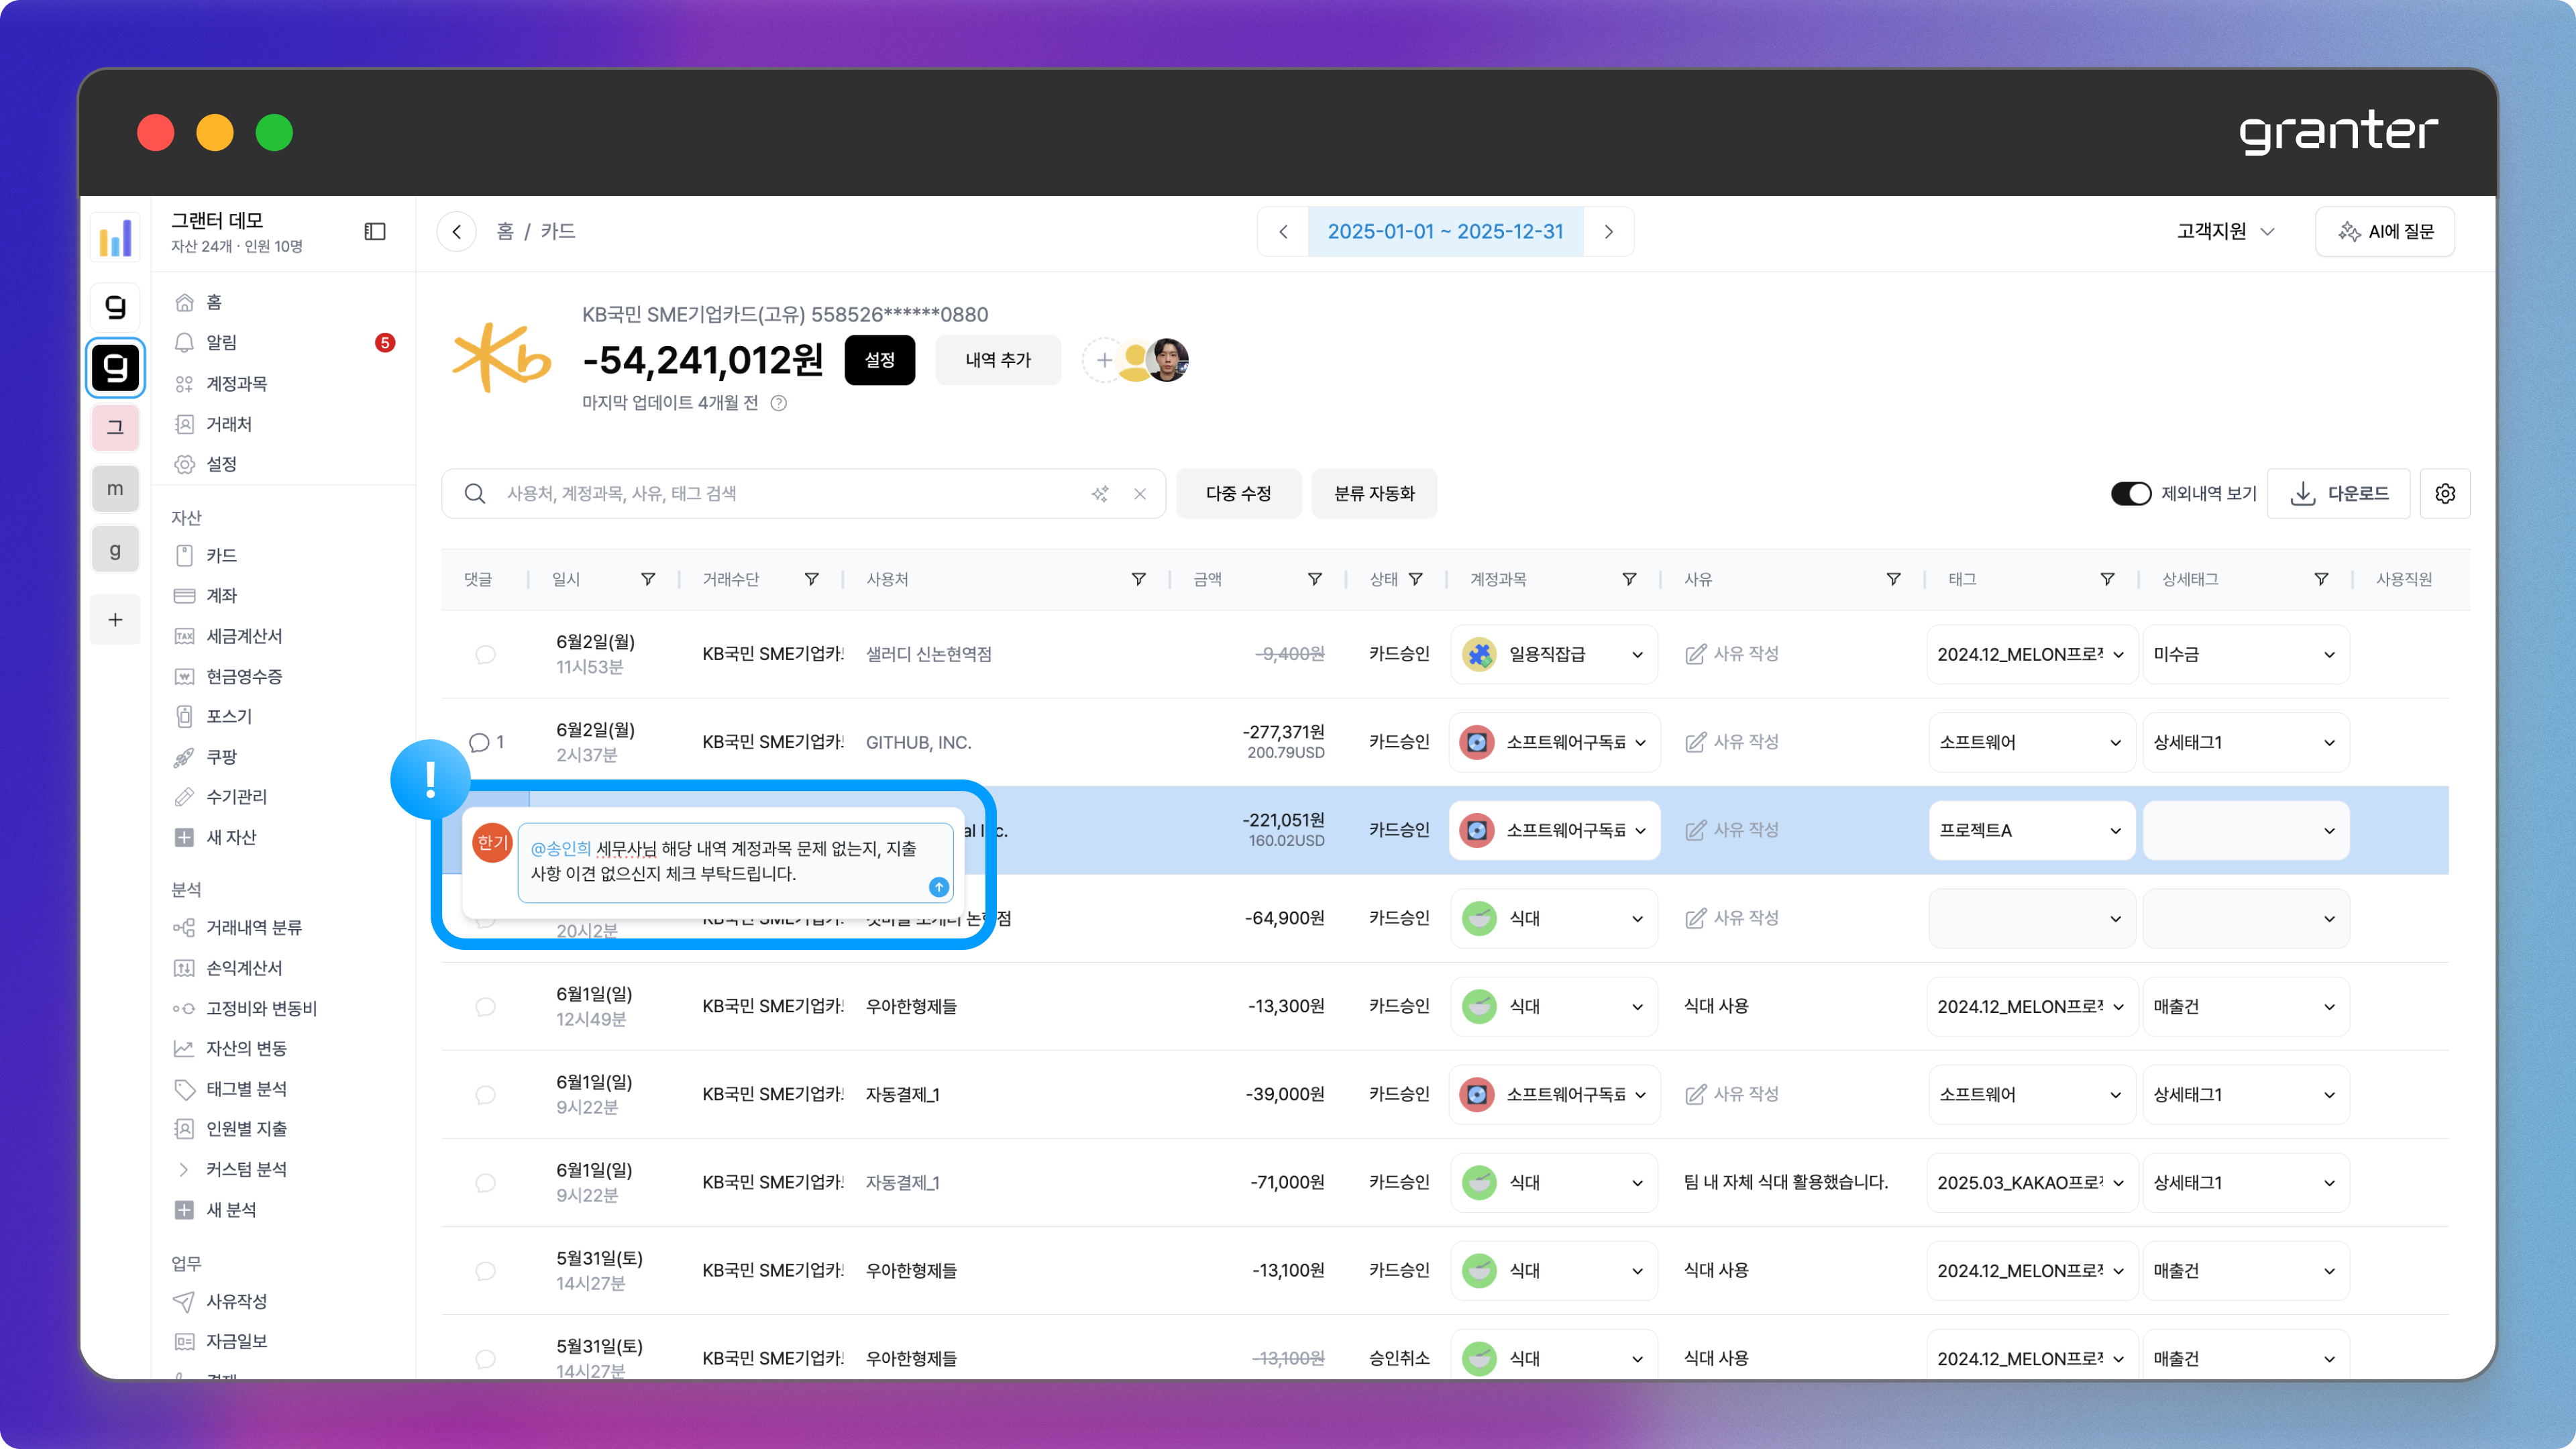Expand 커스텀 분석 tree item
2576x1449 pixels.
coord(184,1169)
